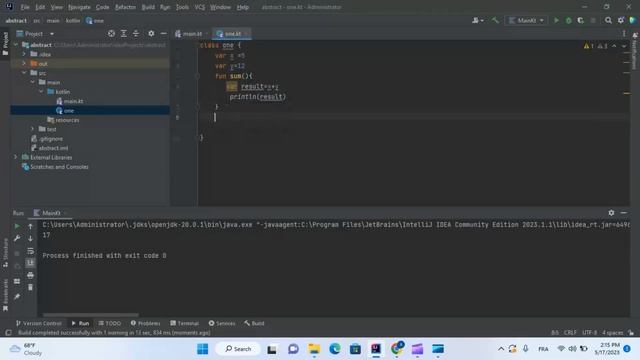Open Windows Start menu
This screenshot has height=360, width=640.
[x=202, y=349]
